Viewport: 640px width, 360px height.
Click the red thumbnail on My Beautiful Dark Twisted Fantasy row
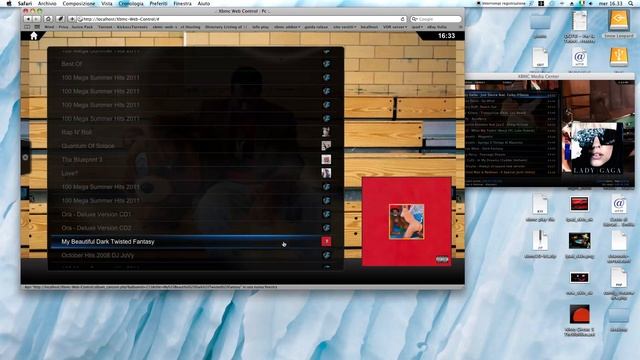(x=326, y=241)
